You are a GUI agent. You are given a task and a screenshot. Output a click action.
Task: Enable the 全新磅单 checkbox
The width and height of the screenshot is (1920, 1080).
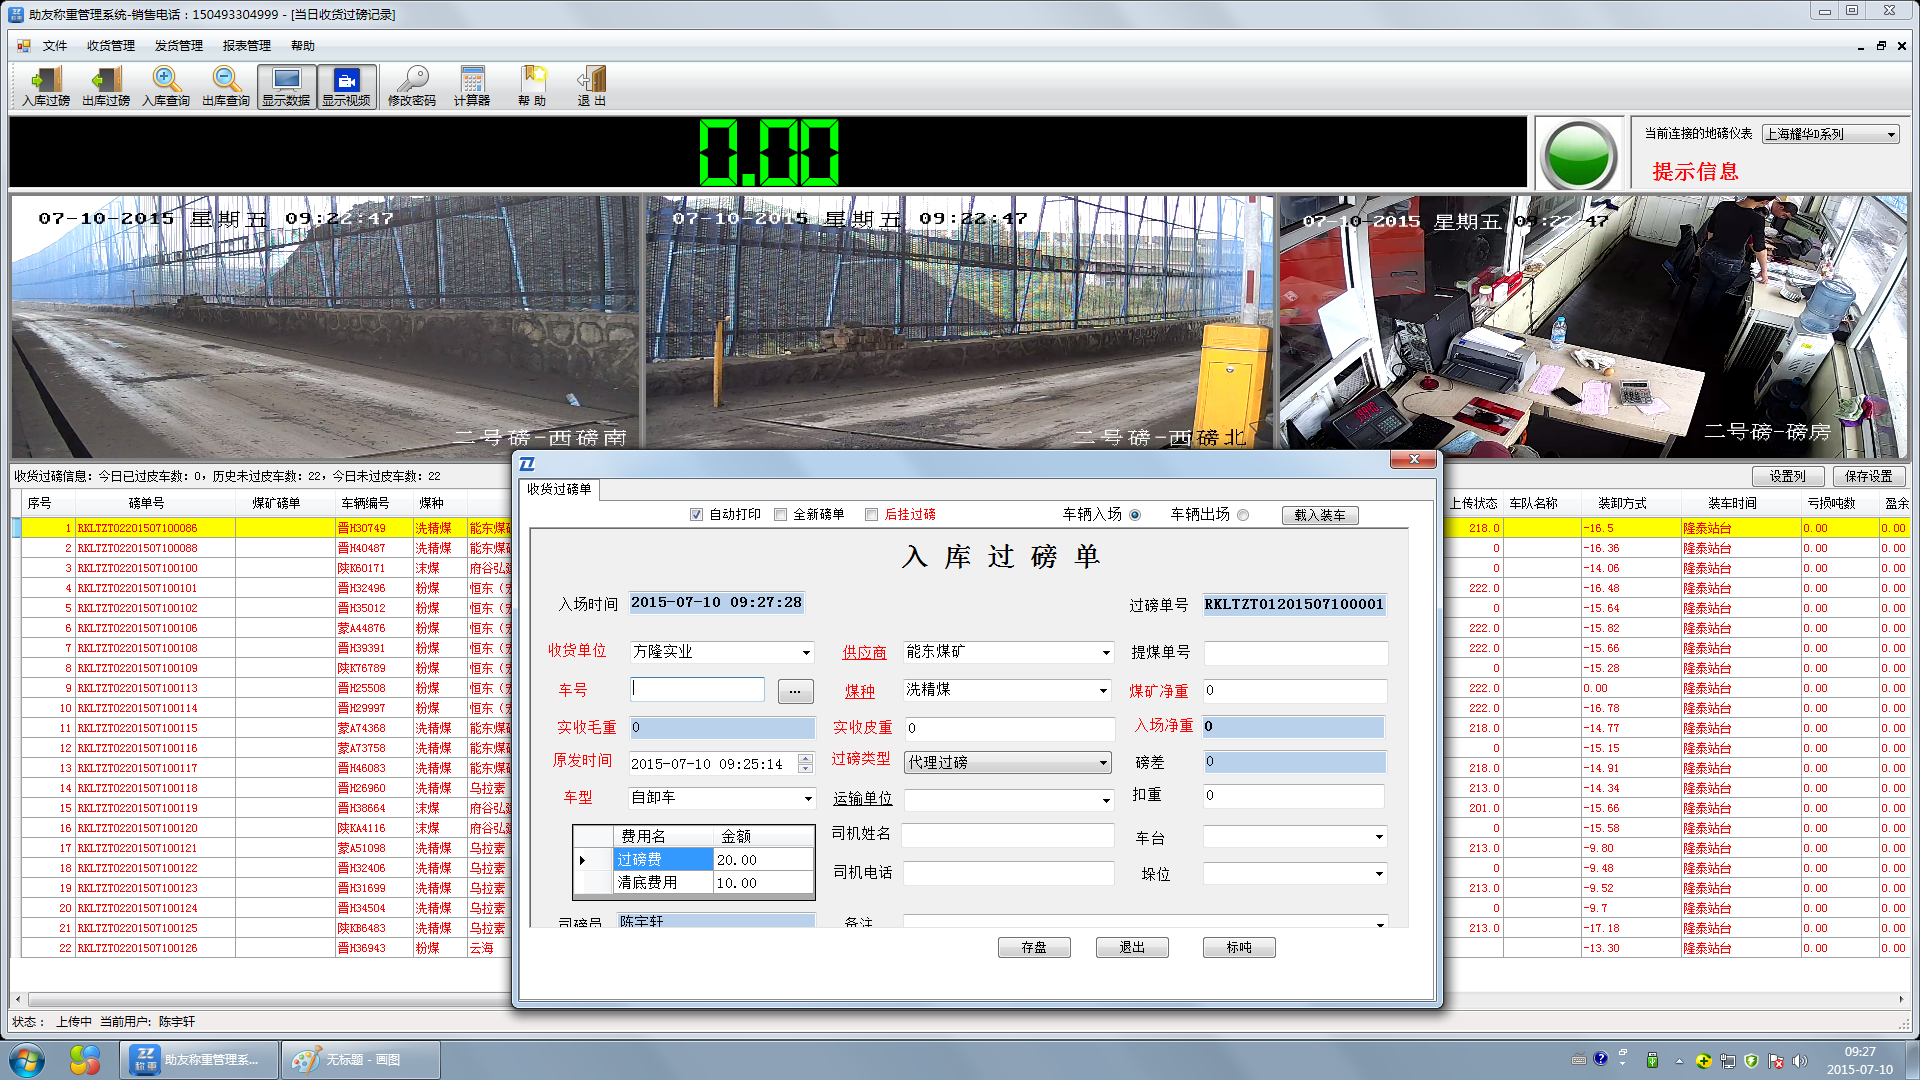pos(781,515)
